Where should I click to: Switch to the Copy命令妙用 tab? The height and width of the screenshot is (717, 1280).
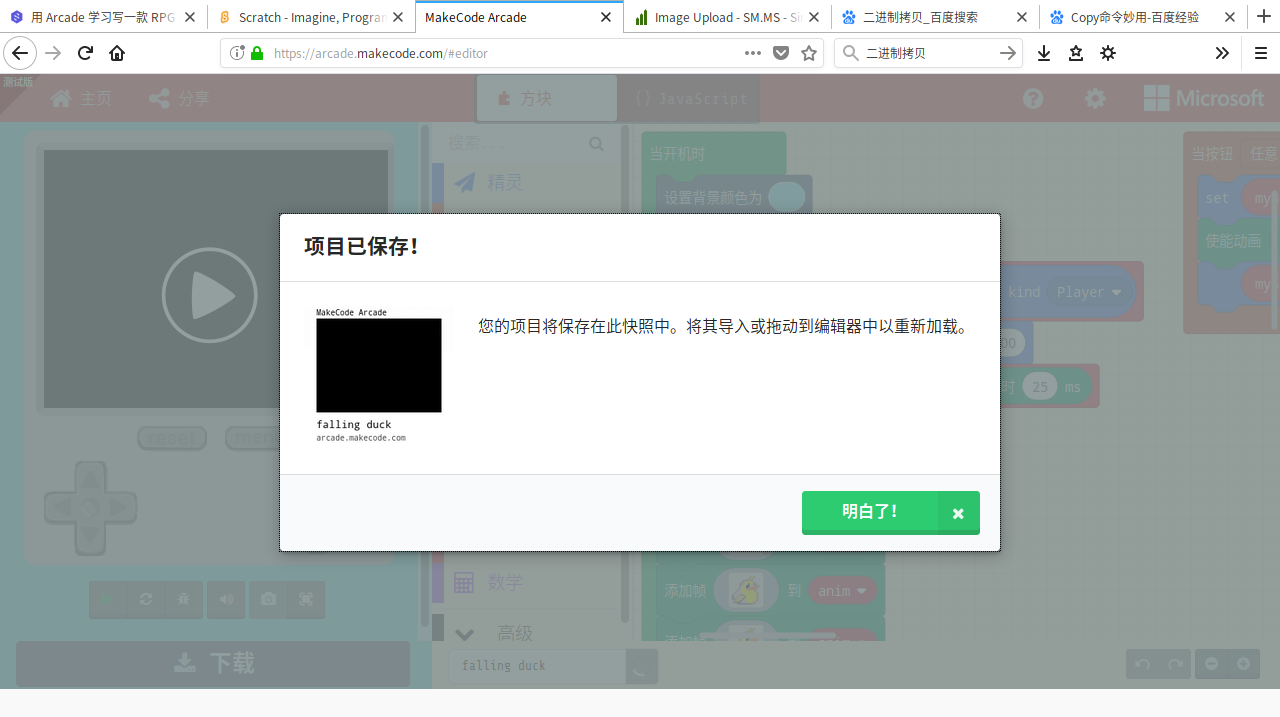[x=1142, y=17]
